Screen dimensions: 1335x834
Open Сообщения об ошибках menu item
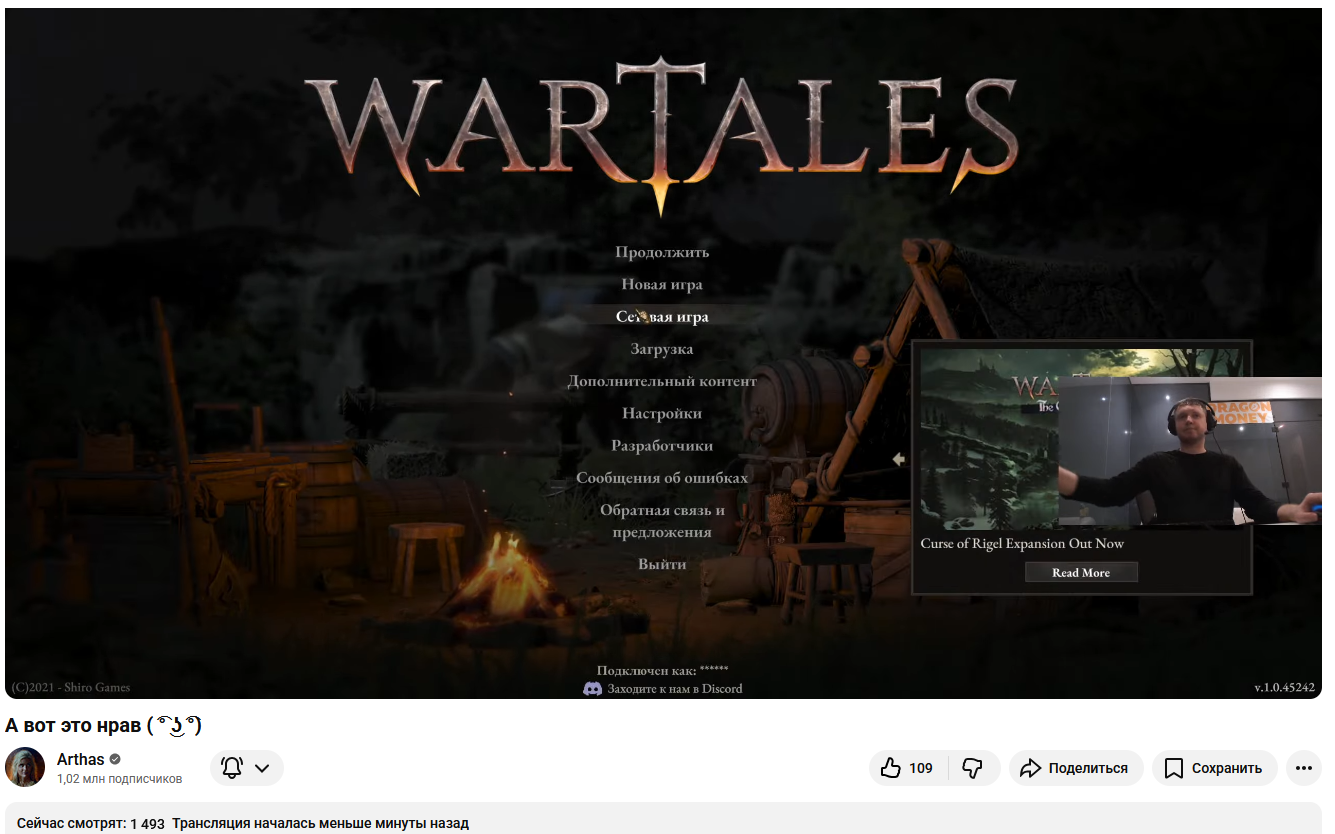662,478
